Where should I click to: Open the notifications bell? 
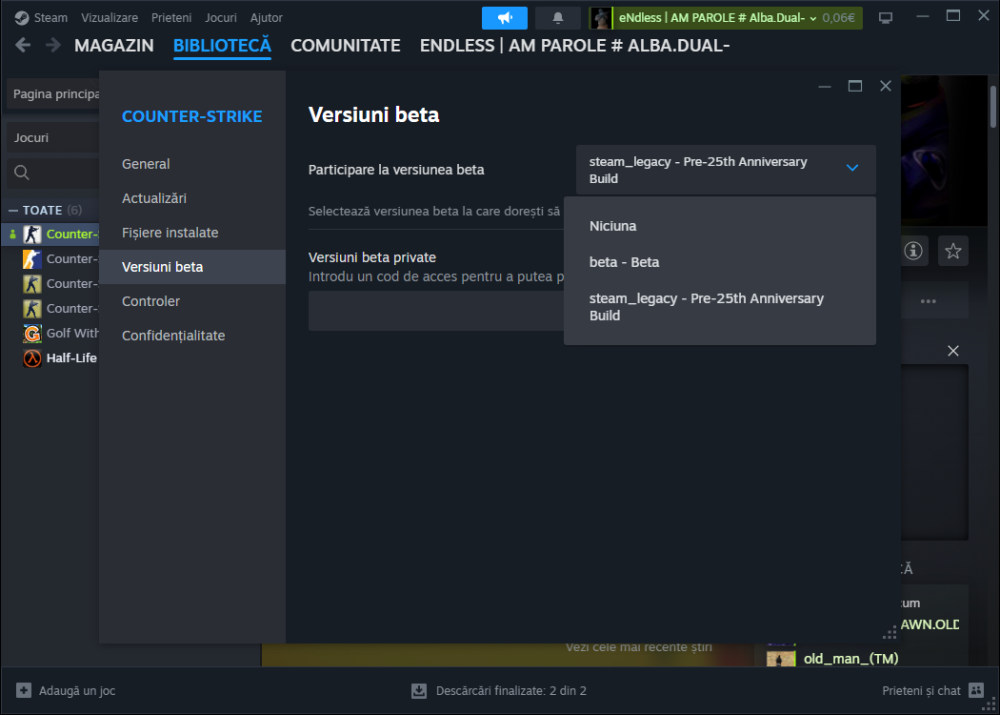pos(558,18)
